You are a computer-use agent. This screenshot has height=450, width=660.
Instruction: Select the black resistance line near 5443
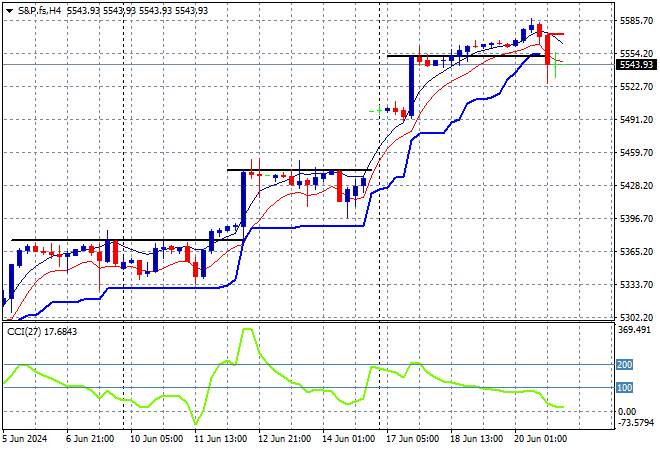coord(299,170)
